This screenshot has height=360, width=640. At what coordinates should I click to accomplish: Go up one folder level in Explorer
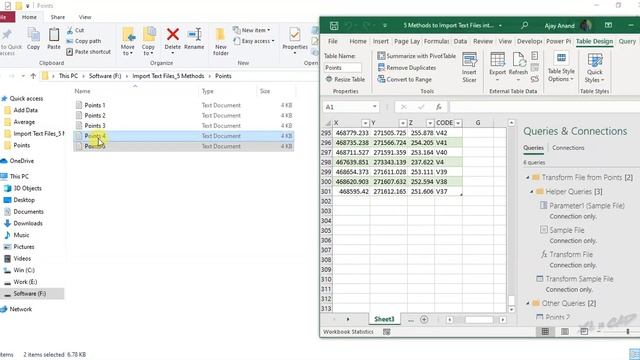click(x=33, y=76)
